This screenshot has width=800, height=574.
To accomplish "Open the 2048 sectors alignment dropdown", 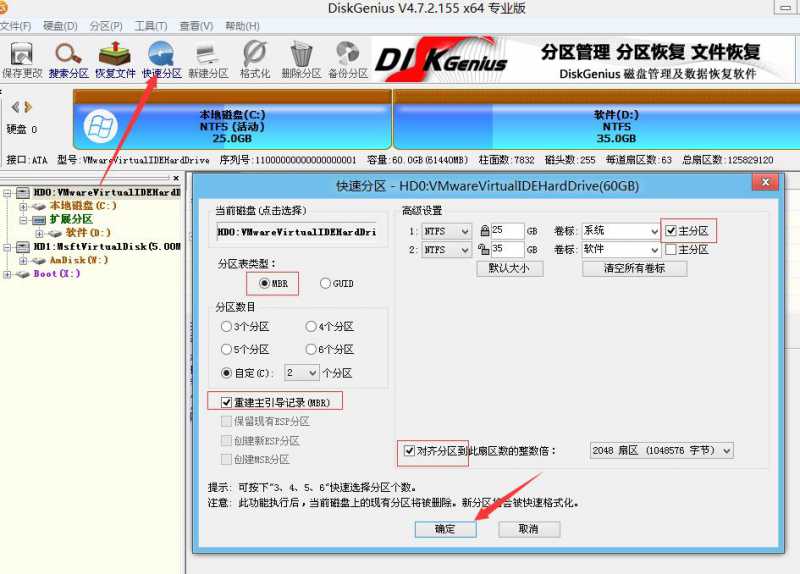I will click(662, 451).
